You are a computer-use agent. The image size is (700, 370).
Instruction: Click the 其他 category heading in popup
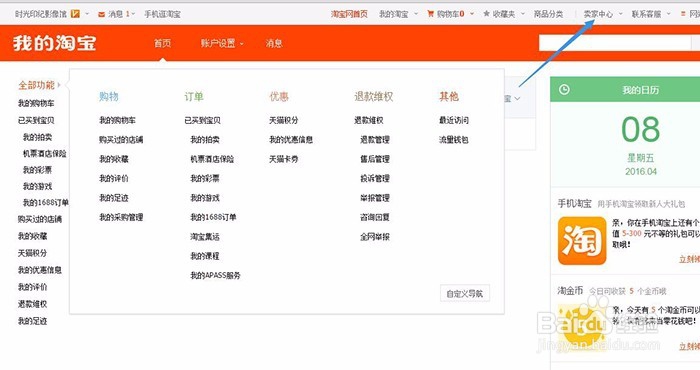point(449,97)
